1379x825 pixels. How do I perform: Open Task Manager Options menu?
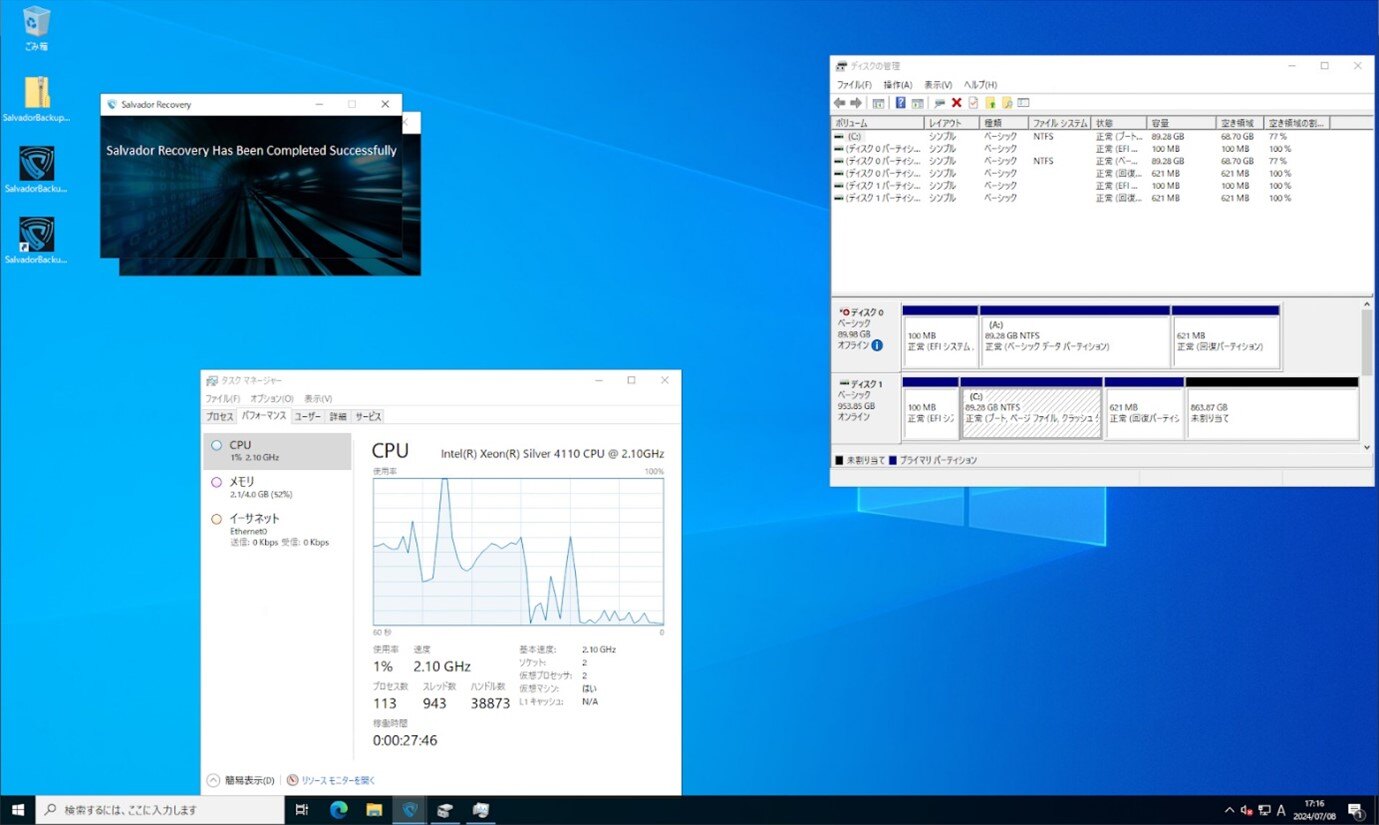(x=271, y=398)
